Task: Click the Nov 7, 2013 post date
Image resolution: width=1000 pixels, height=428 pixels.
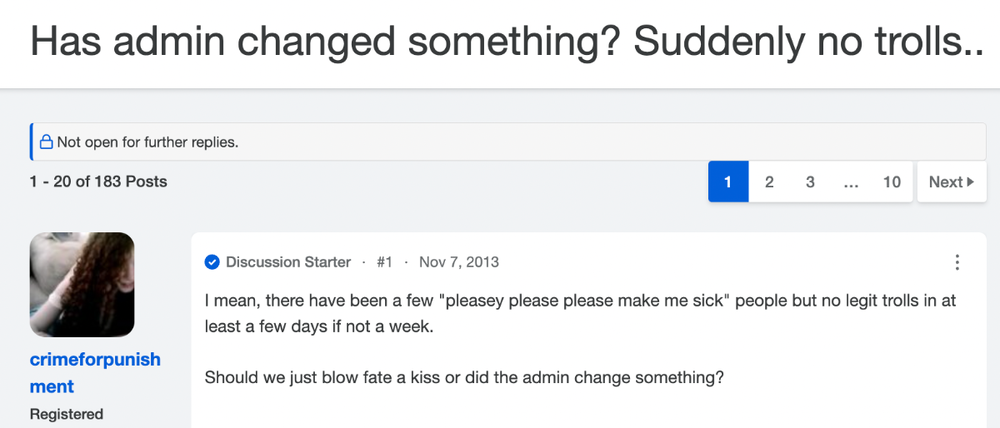Action: click(459, 262)
